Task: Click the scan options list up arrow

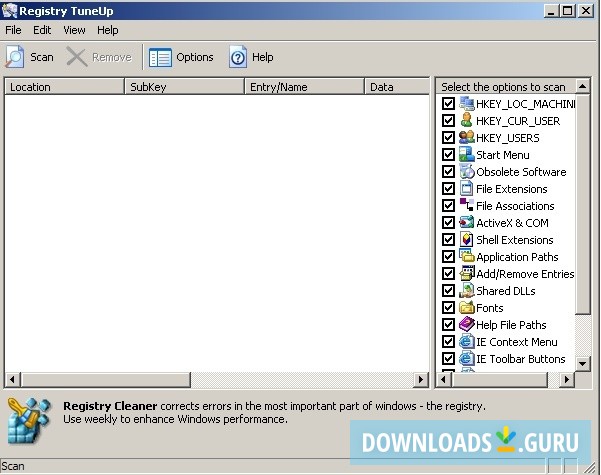Action: [x=583, y=86]
